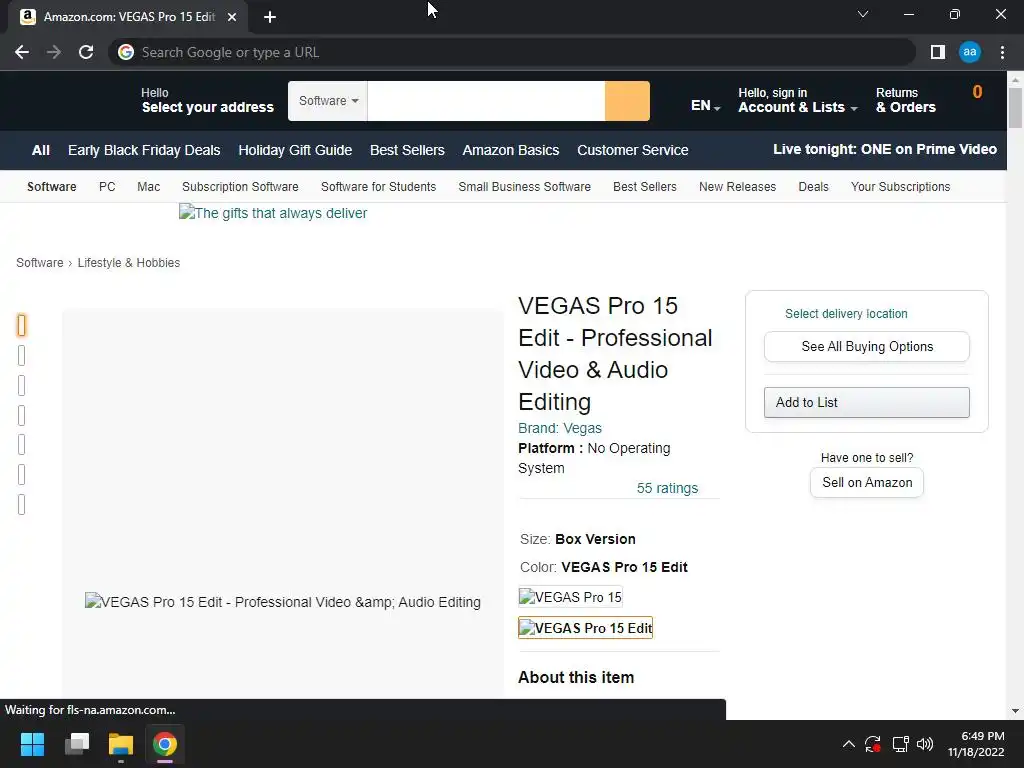Open File Explorer from the taskbar

[121, 744]
